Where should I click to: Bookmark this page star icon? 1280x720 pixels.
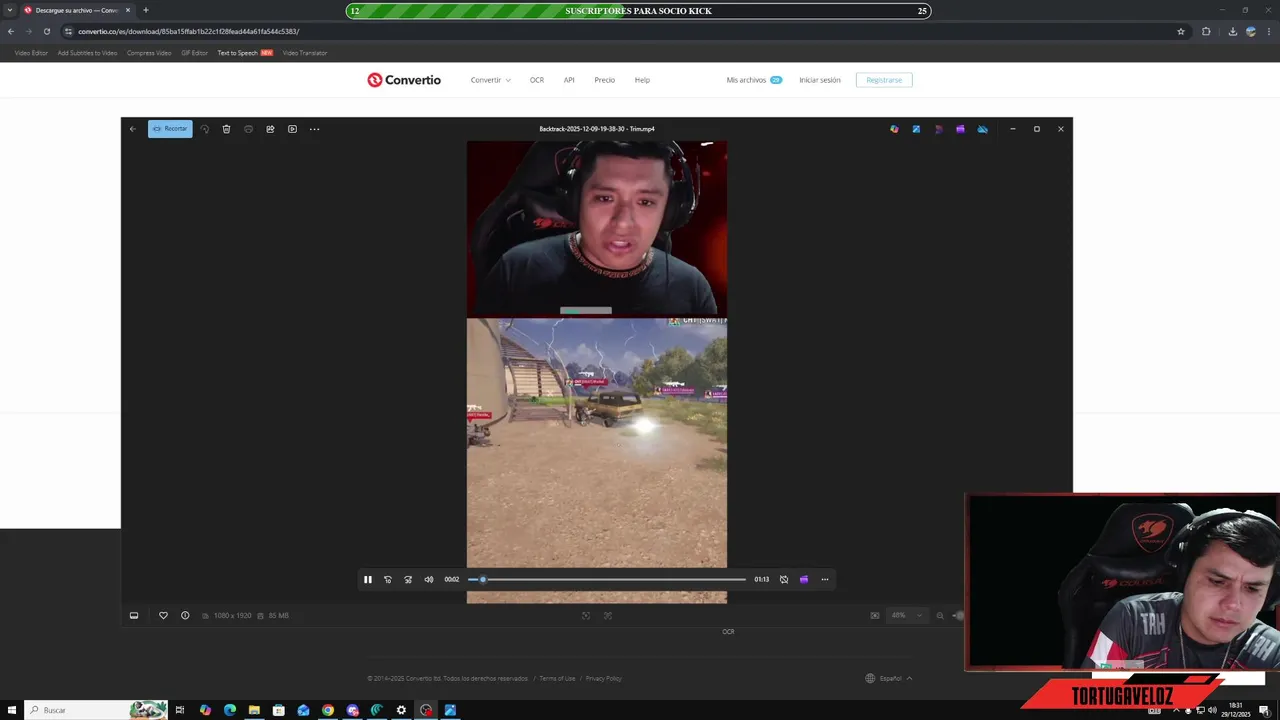coord(1181,31)
